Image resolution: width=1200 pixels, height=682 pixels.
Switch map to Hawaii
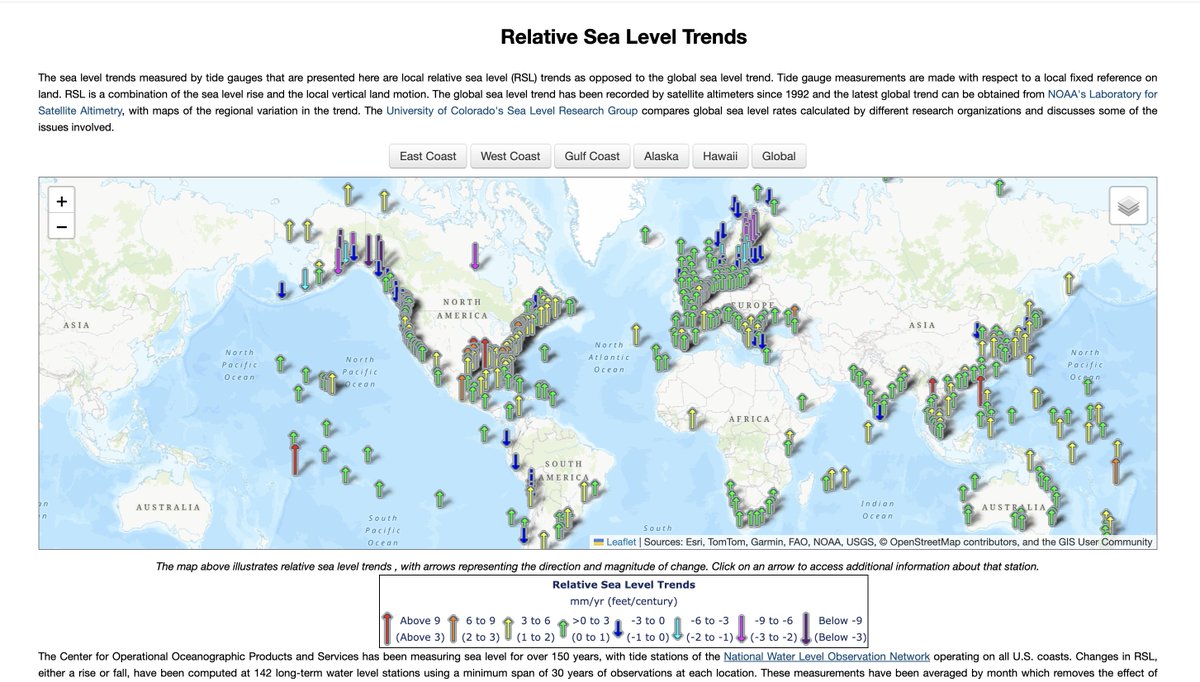719,156
